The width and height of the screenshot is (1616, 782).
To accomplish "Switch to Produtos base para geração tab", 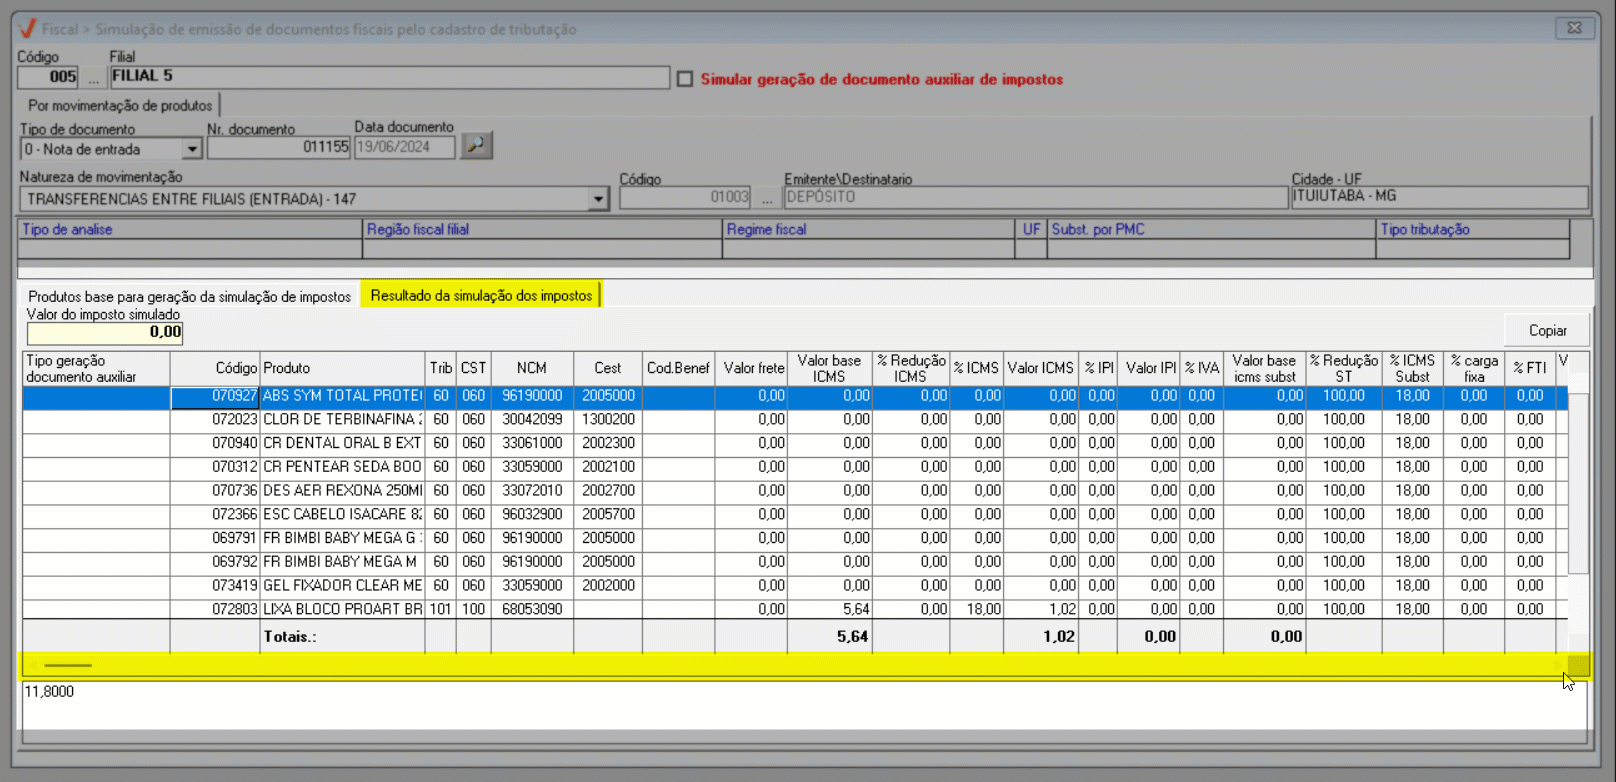I will (189, 296).
